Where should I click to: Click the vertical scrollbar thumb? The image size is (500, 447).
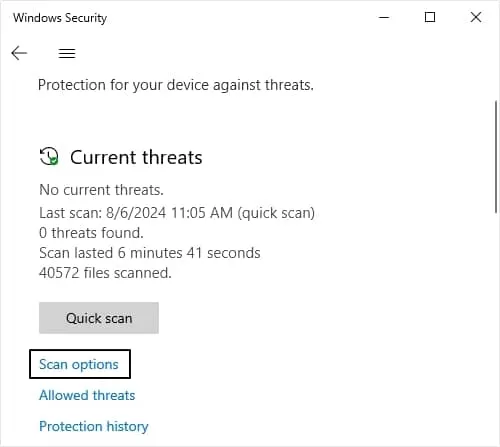click(496, 157)
